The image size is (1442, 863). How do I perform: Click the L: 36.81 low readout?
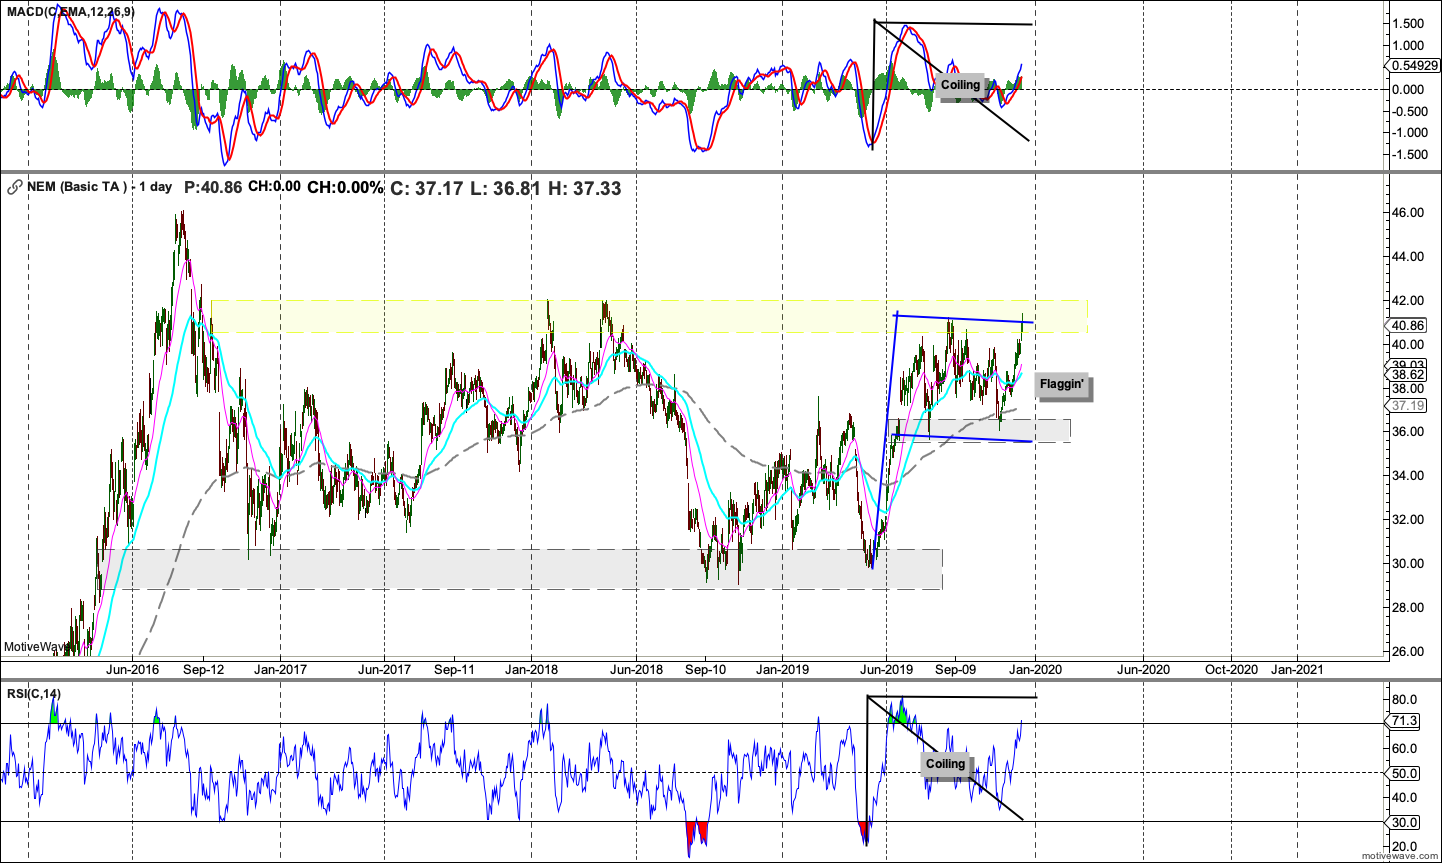tap(505, 187)
